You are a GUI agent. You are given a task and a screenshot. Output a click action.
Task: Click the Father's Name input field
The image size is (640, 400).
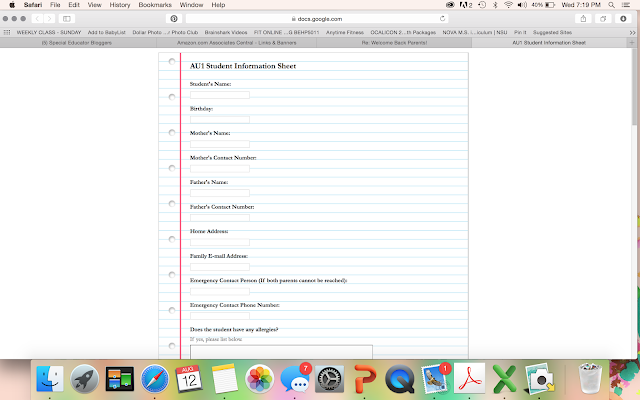pyautogui.click(x=220, y=193)
